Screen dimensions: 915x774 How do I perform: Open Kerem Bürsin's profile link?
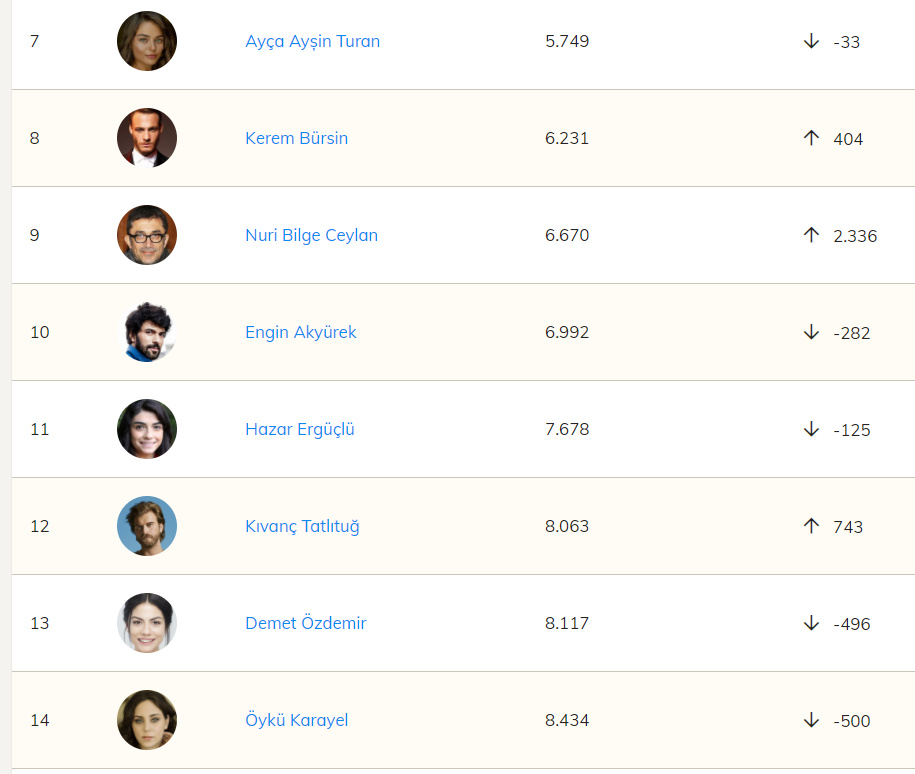pyautogui.click(x=296, y=138)
